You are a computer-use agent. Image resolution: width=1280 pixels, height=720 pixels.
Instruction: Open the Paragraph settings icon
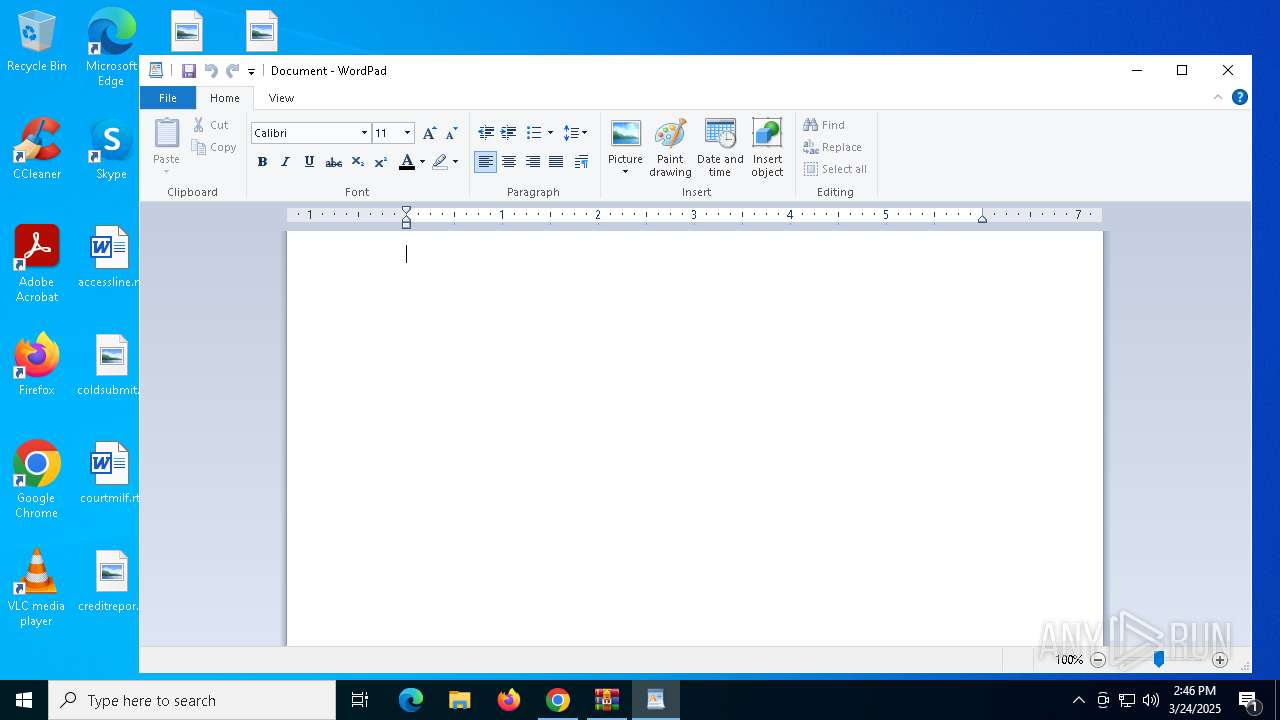tap(581, 162)
